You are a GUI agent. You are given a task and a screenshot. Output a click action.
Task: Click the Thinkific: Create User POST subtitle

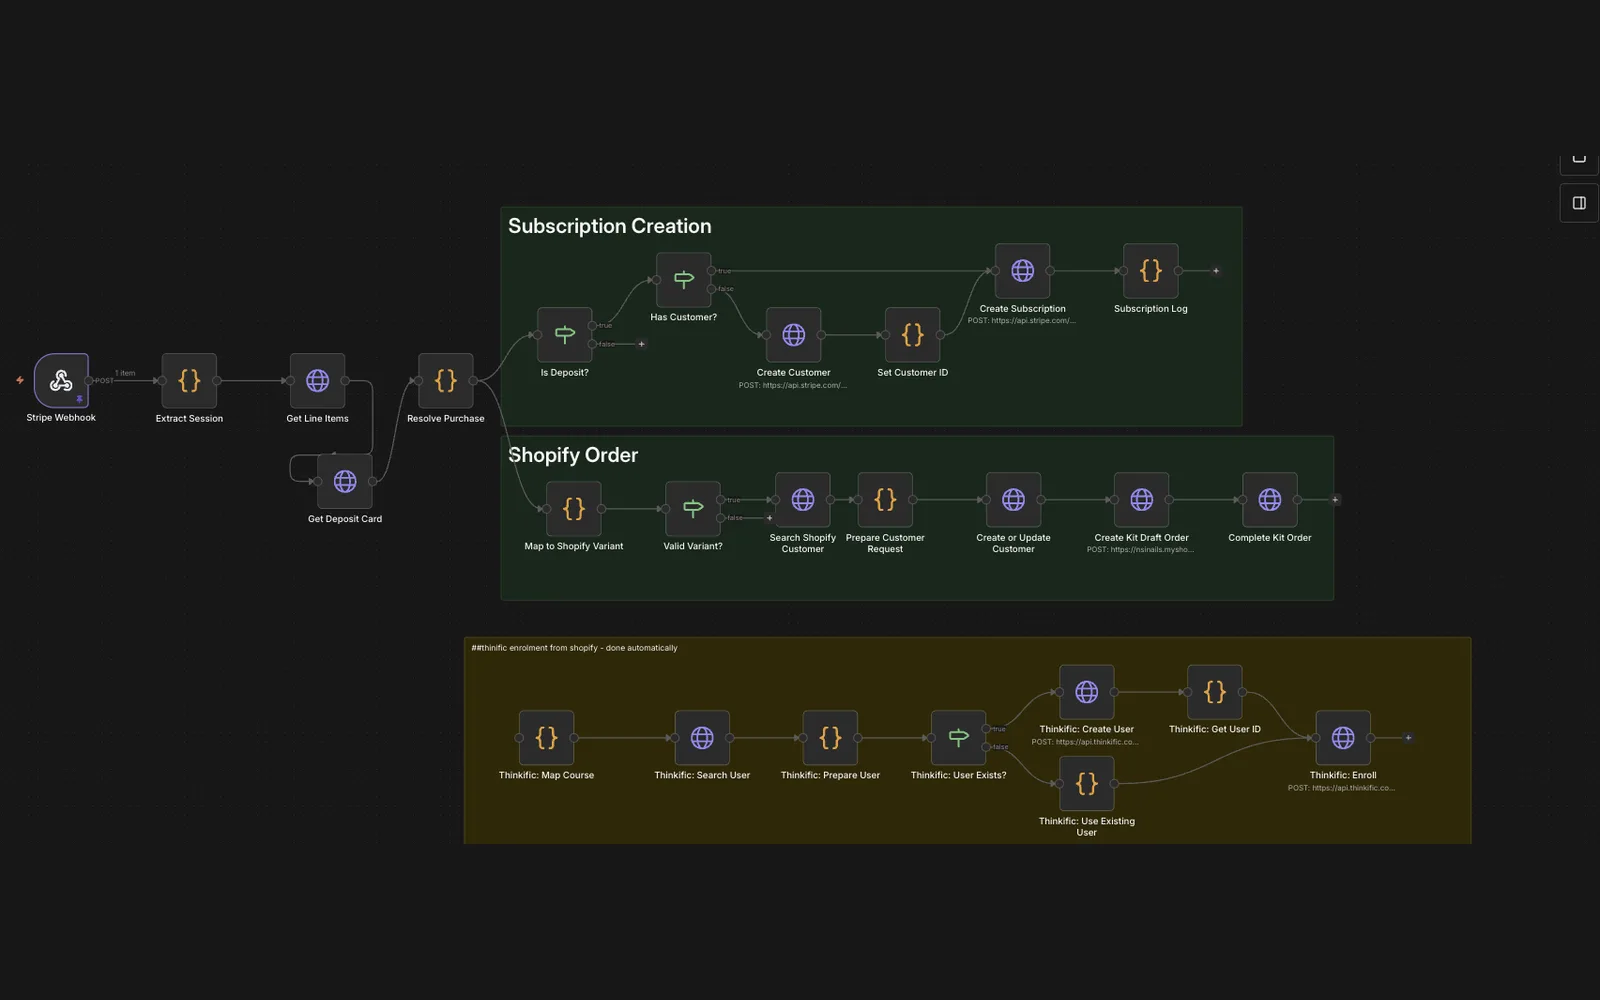point(1086,742)
